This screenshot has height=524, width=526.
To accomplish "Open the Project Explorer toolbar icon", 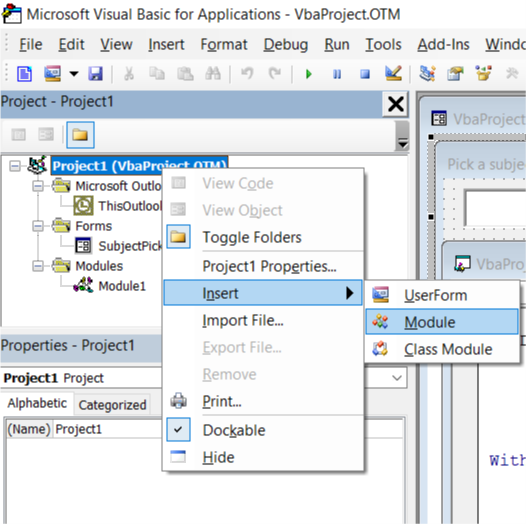I will [427, 73].
